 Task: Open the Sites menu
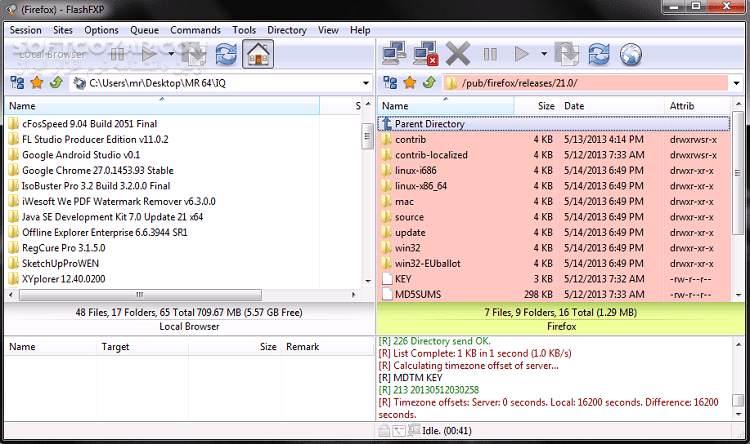click(x=63, y=30)
